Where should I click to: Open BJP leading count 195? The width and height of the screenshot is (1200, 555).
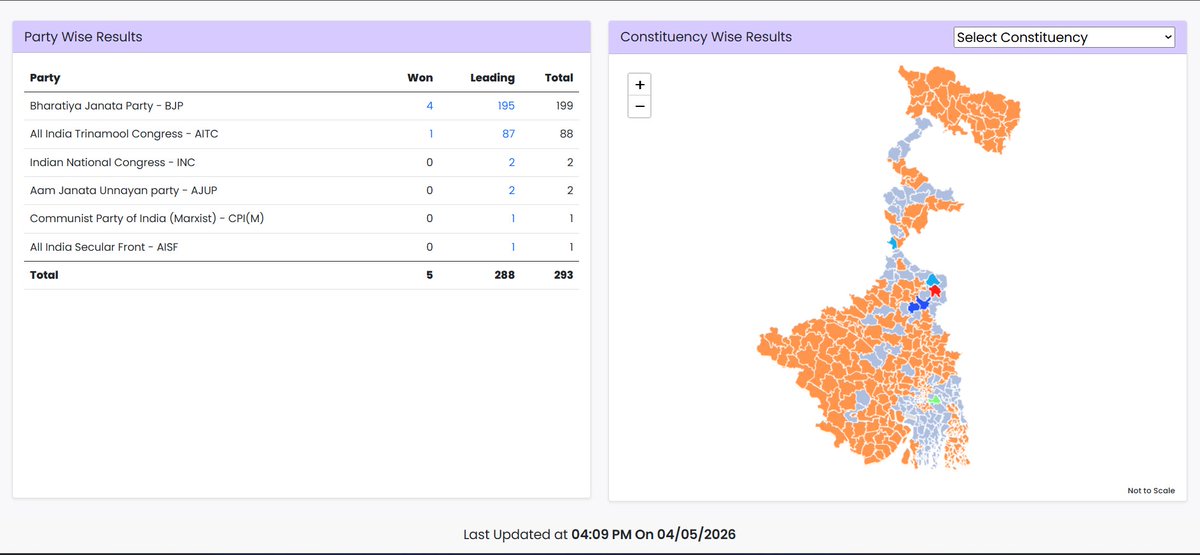click(x=506, y=105)
